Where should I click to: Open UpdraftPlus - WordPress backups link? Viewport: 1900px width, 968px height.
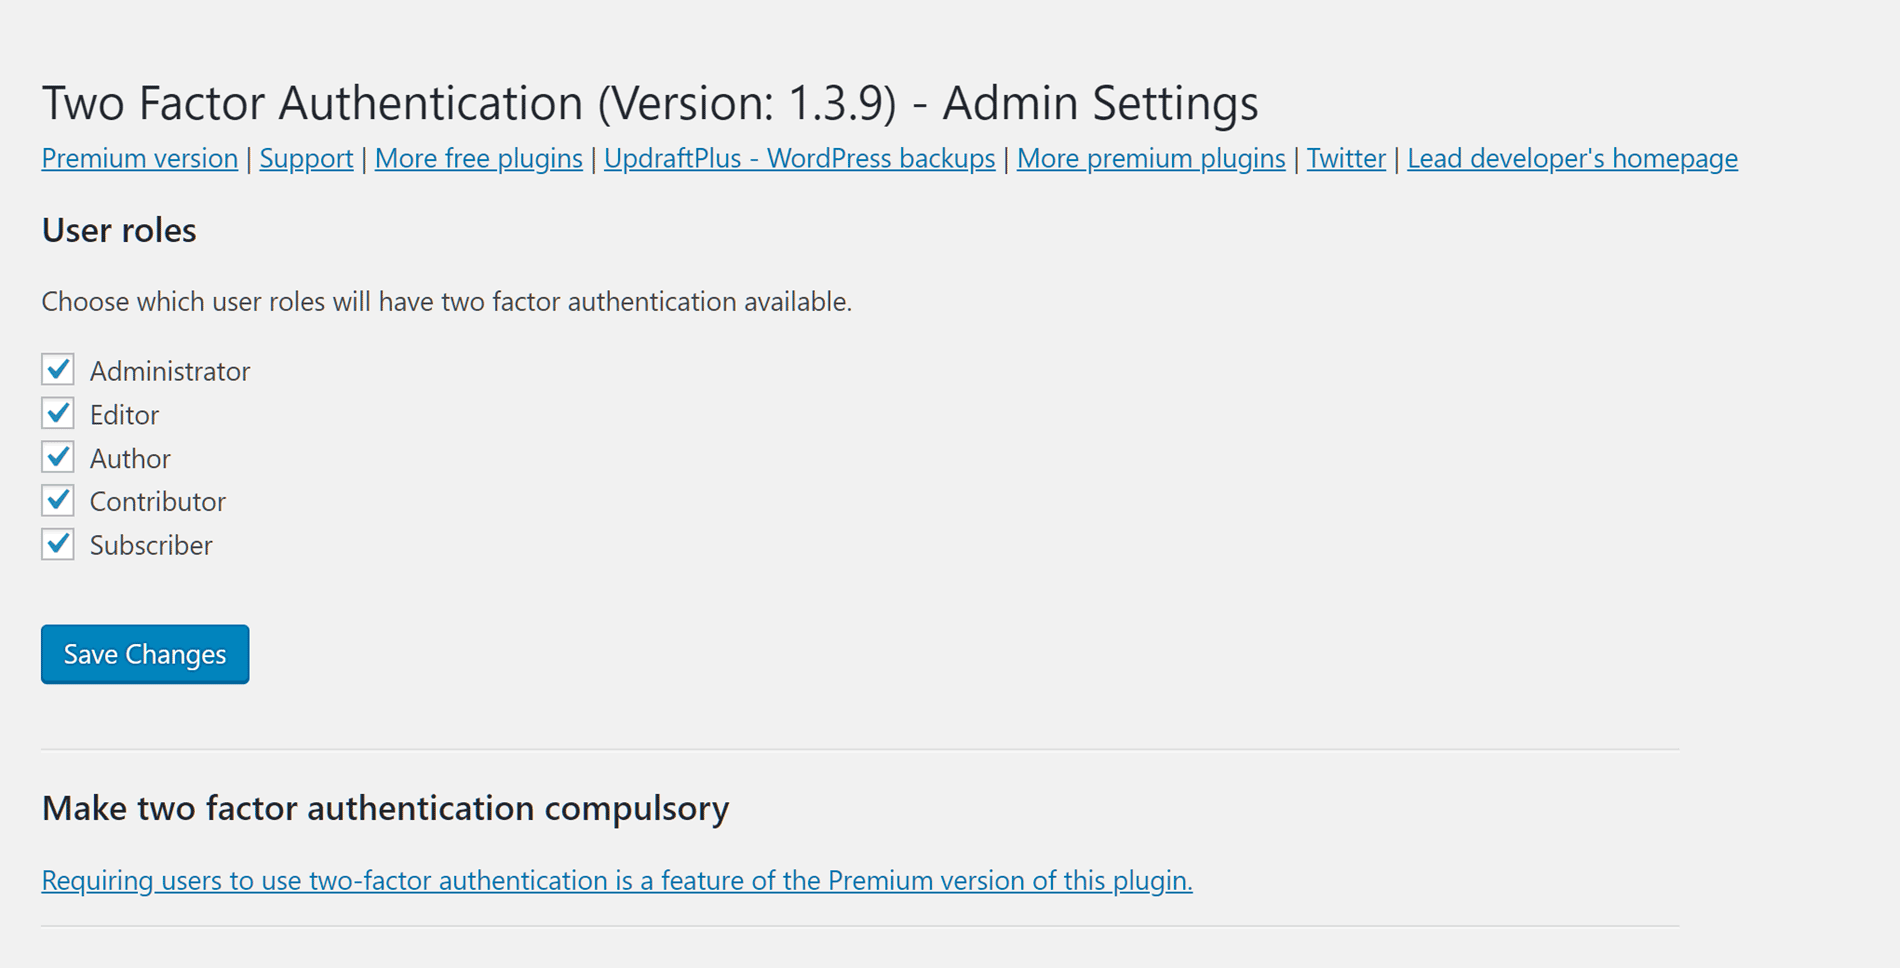(x=799, y=158)
